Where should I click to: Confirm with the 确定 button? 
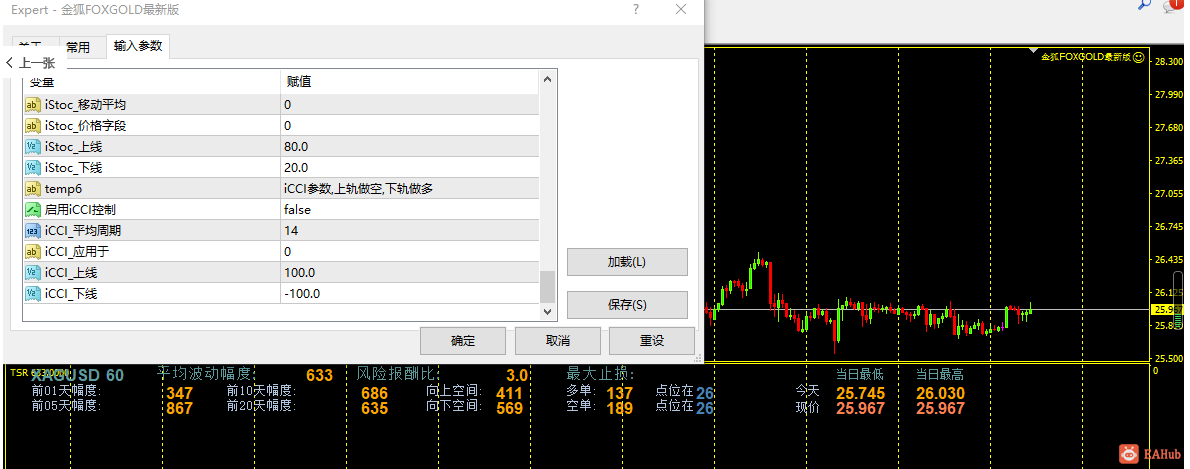tap(463, 341)
